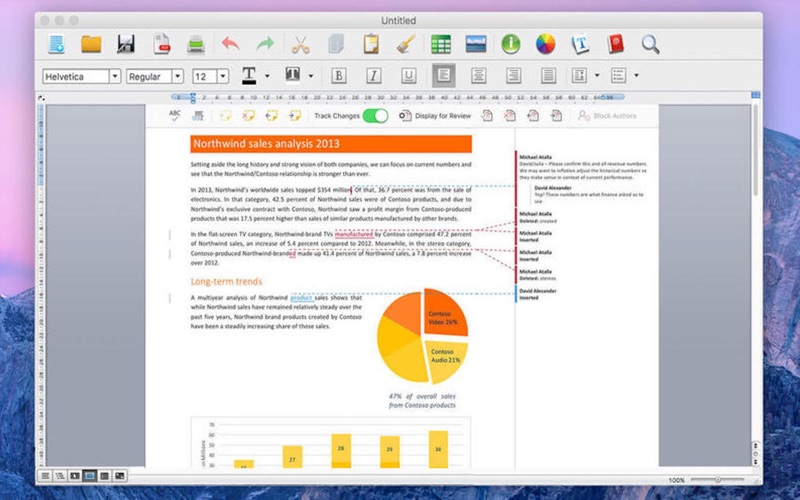Copy the selection with the pages icon
This screenshot has height=500, width=800.
[x=336, y=44]
